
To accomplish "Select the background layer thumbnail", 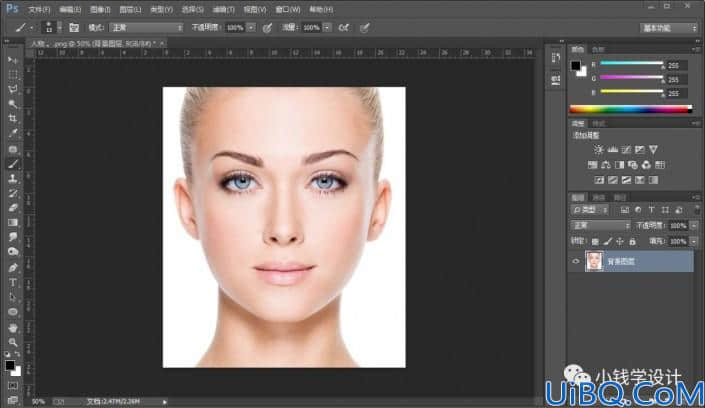I will [x=594, y=261].
